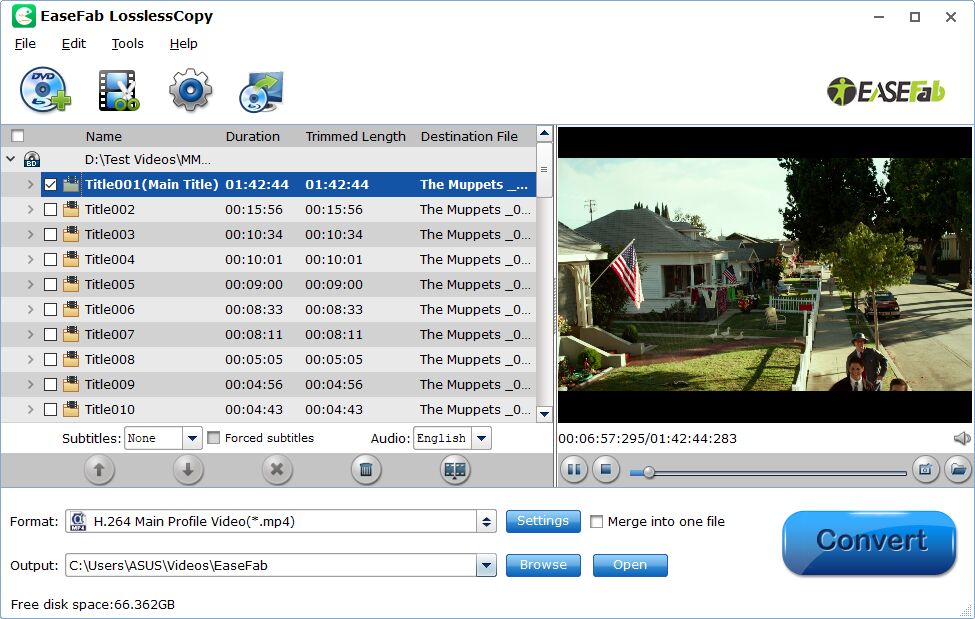
Task: Click the clapperboard icon of Title001
Action: point(71,184)
